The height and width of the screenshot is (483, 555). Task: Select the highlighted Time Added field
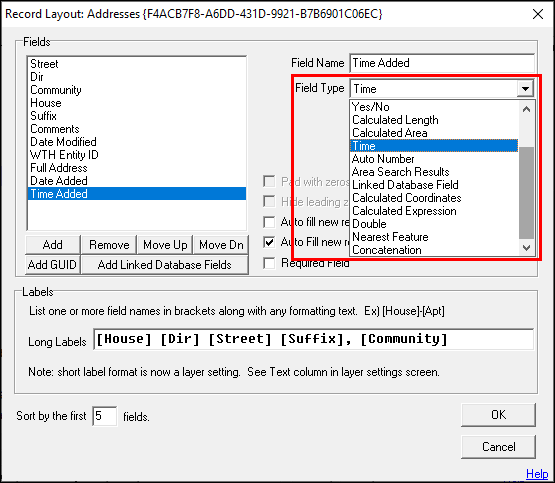(137, 194)
